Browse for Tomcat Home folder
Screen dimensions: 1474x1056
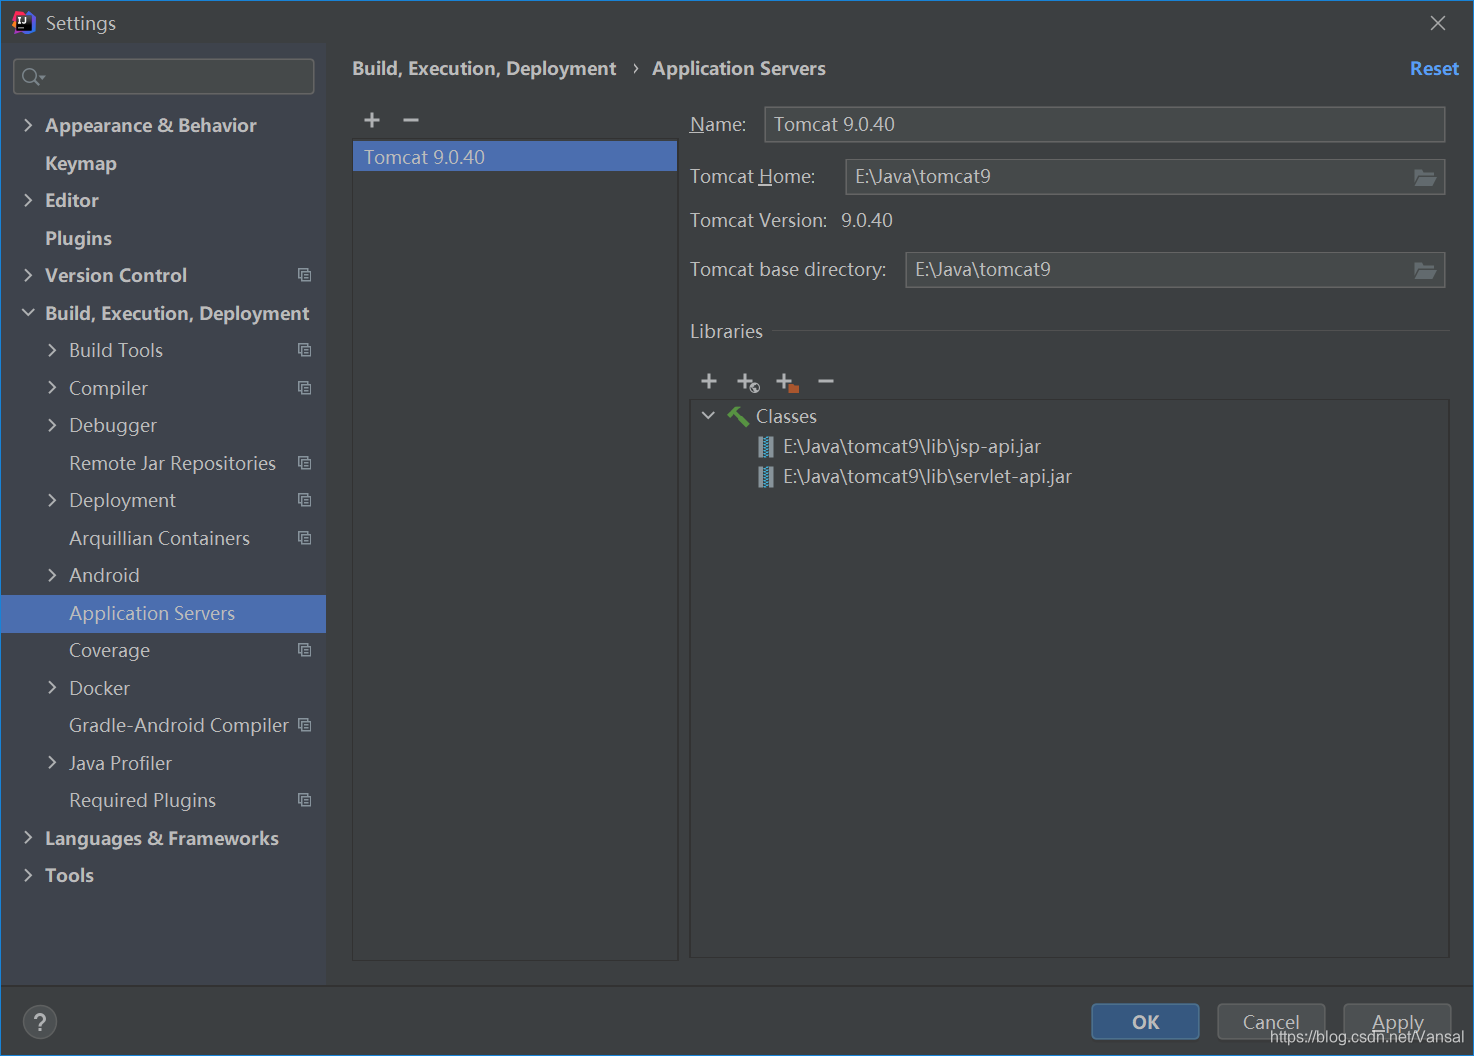point(1425,177)
